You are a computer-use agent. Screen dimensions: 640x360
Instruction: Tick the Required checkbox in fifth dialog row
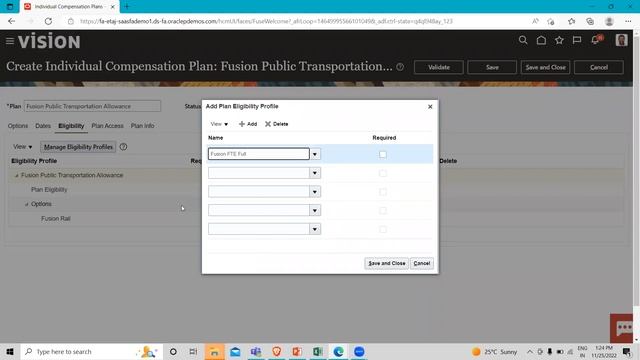(382, 229)
